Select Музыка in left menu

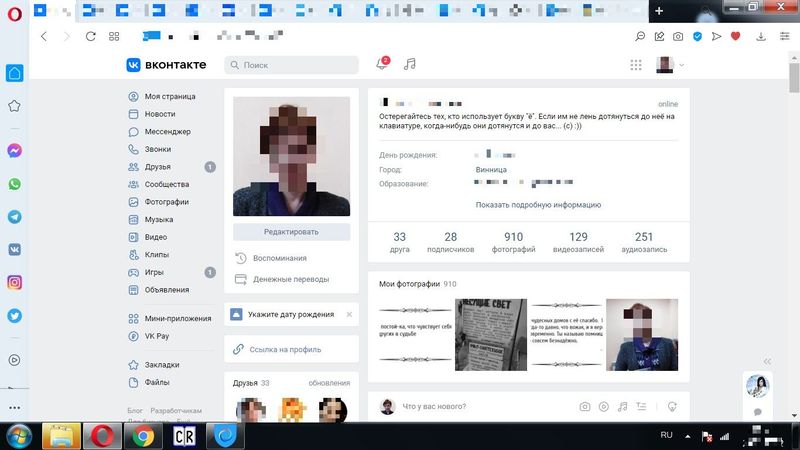click(158, 219)
